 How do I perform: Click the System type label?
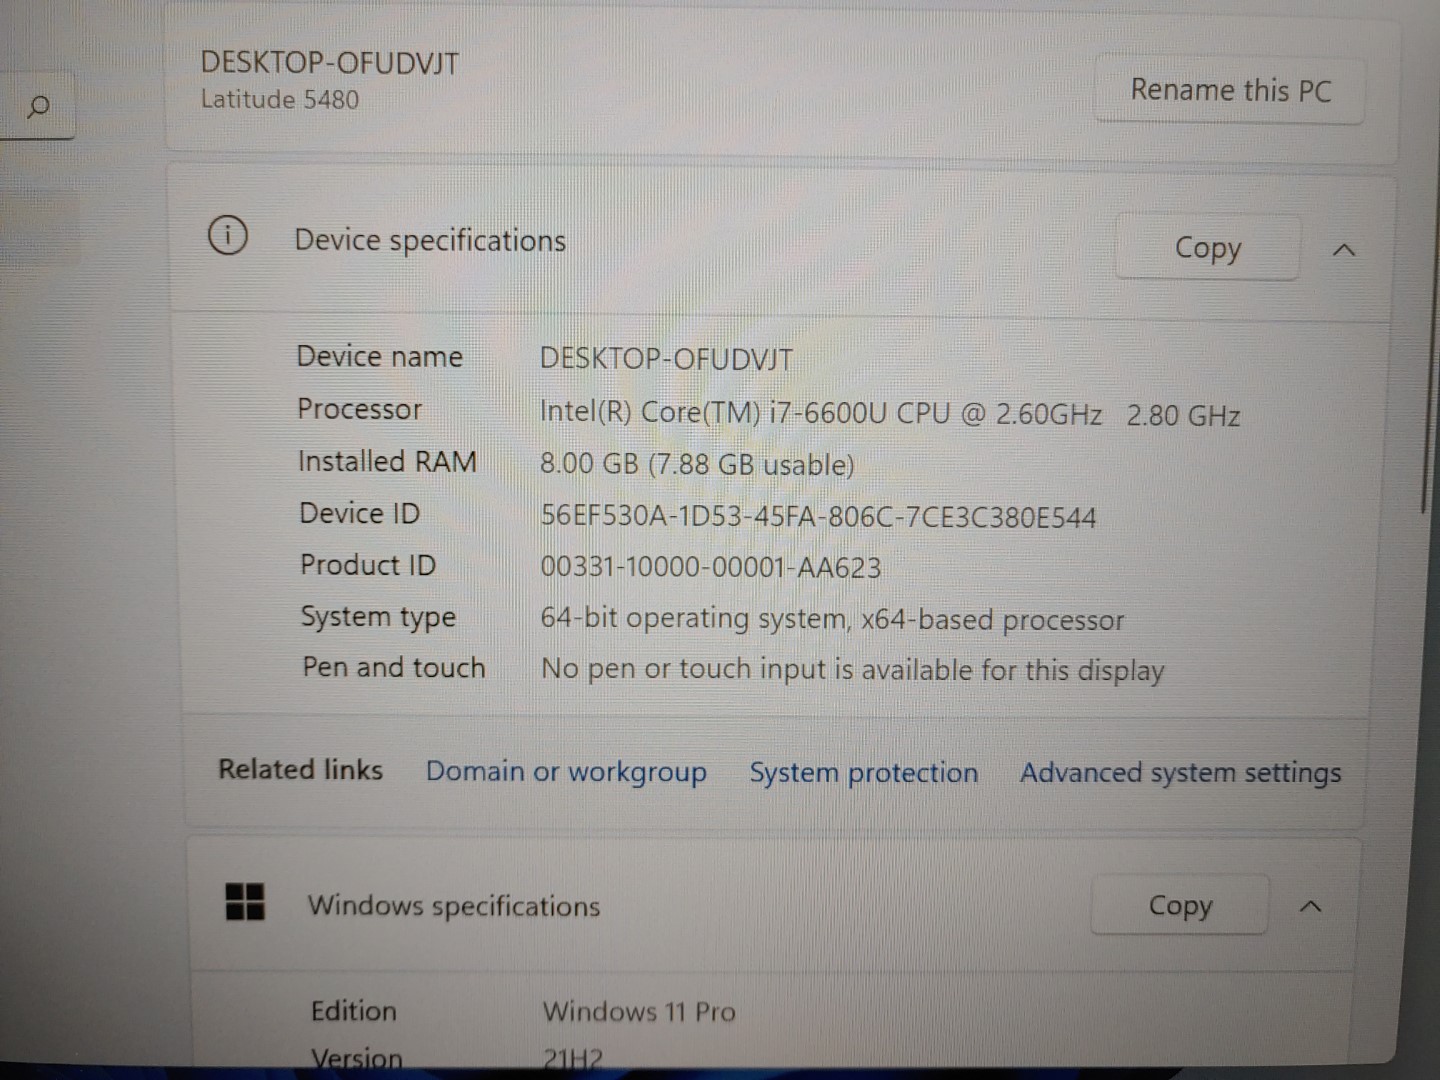[378, 617]
